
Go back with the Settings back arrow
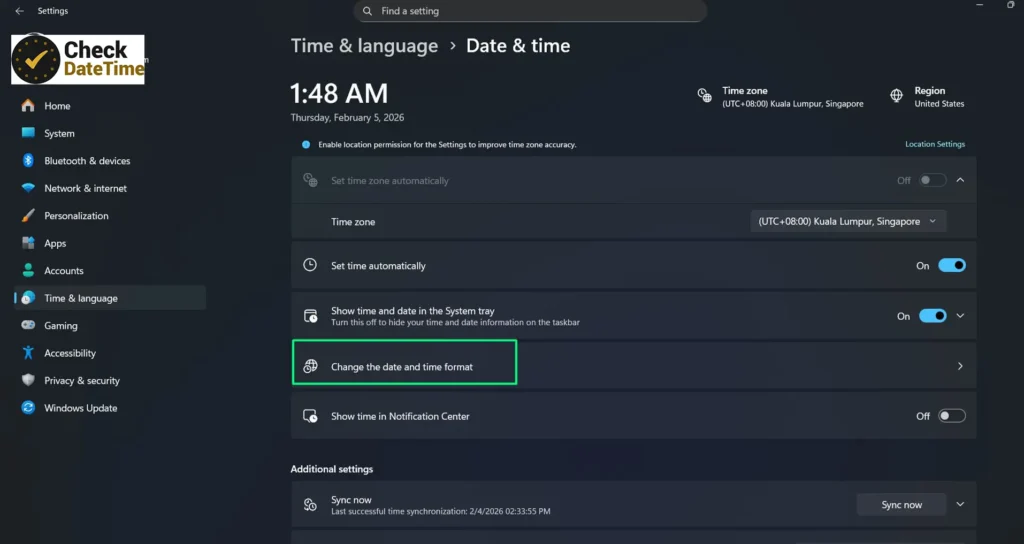(20, 11)
